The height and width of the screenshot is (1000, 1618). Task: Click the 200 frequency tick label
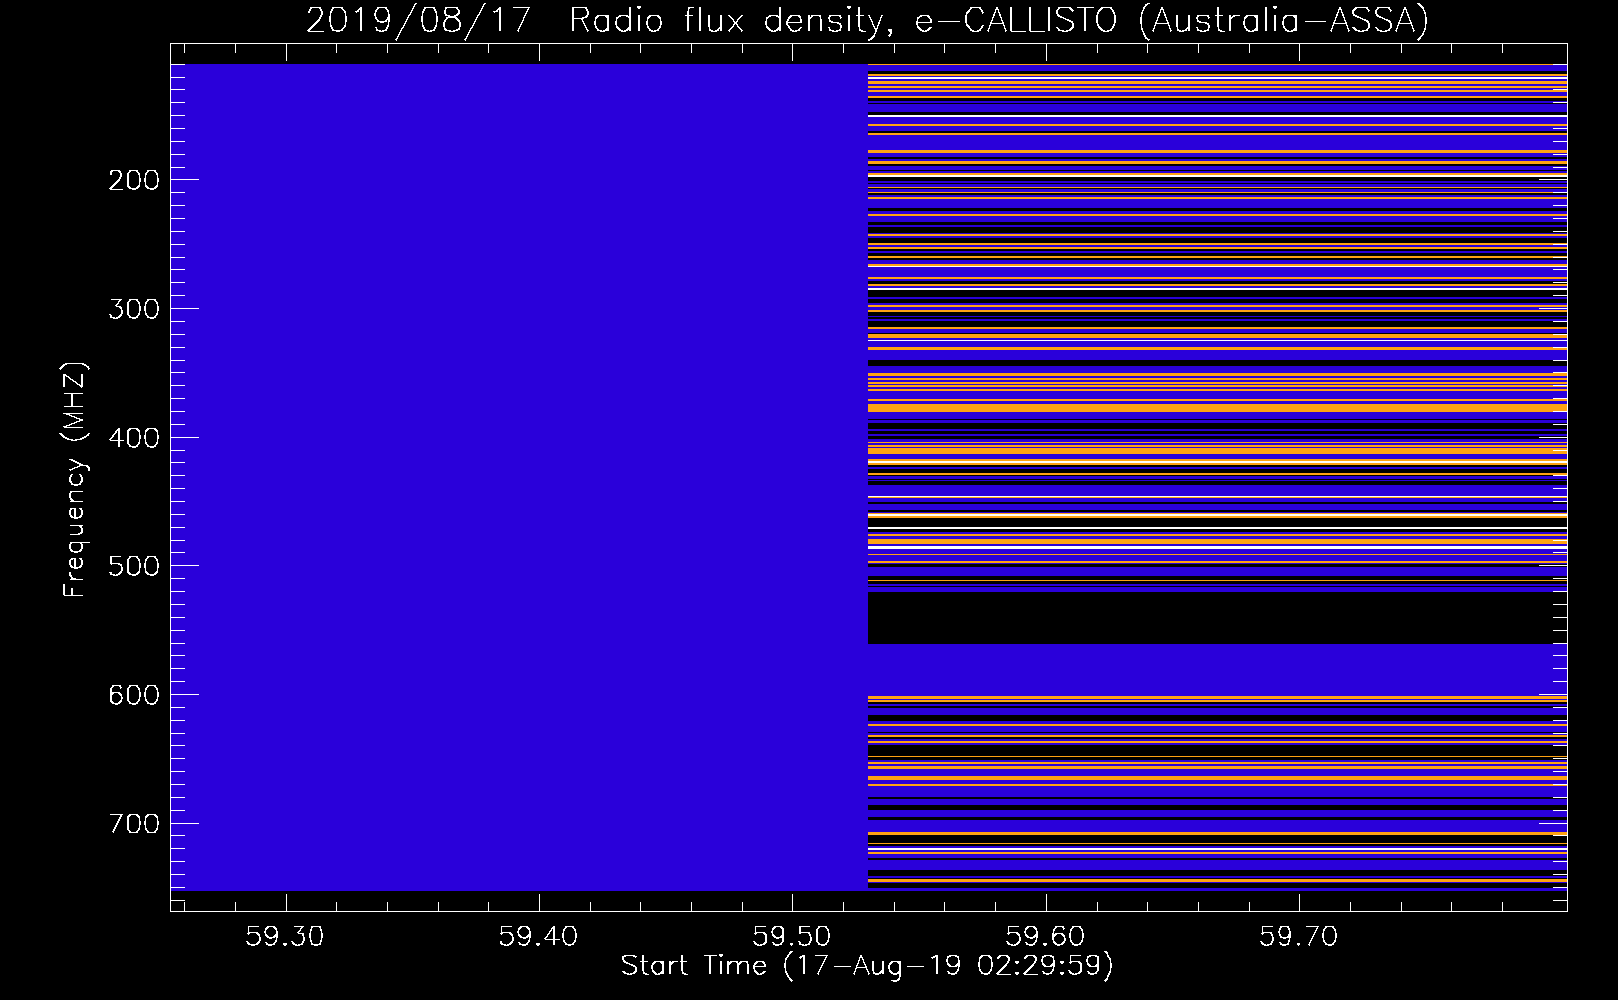click(133, 180)
